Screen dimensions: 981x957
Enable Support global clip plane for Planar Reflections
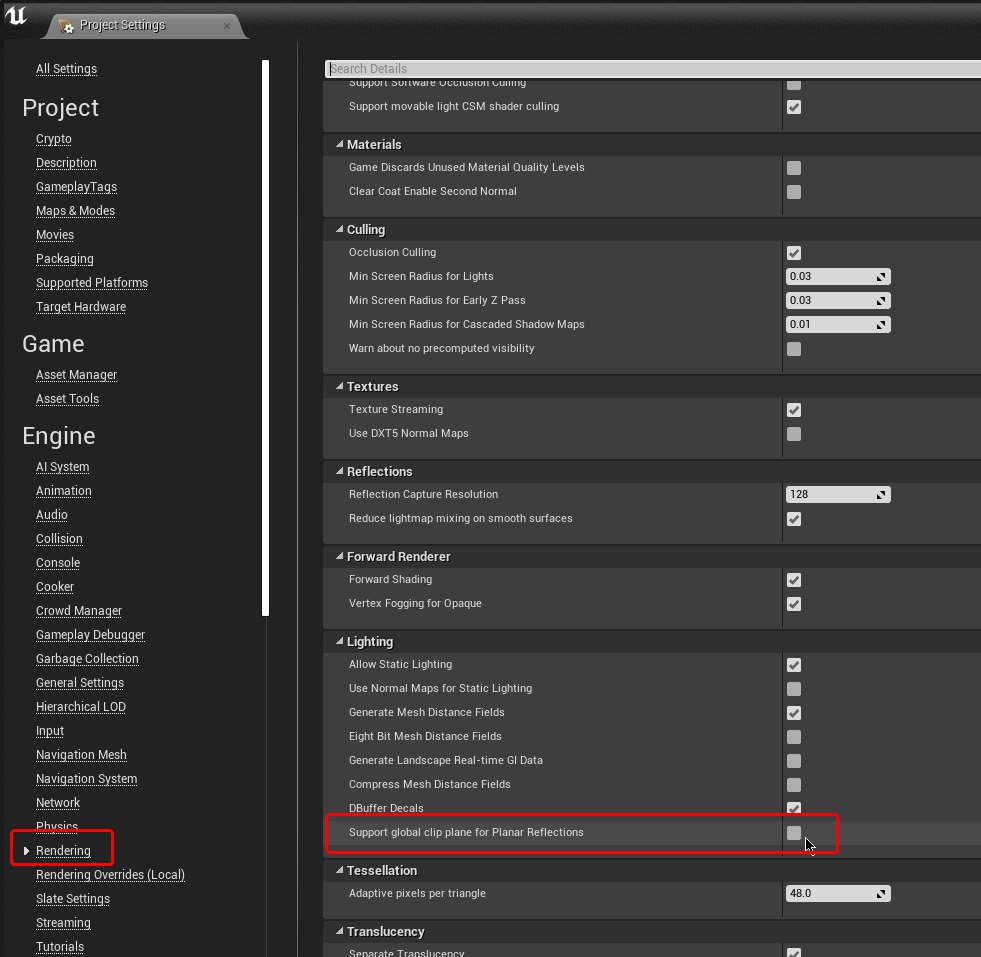[794, 833]
